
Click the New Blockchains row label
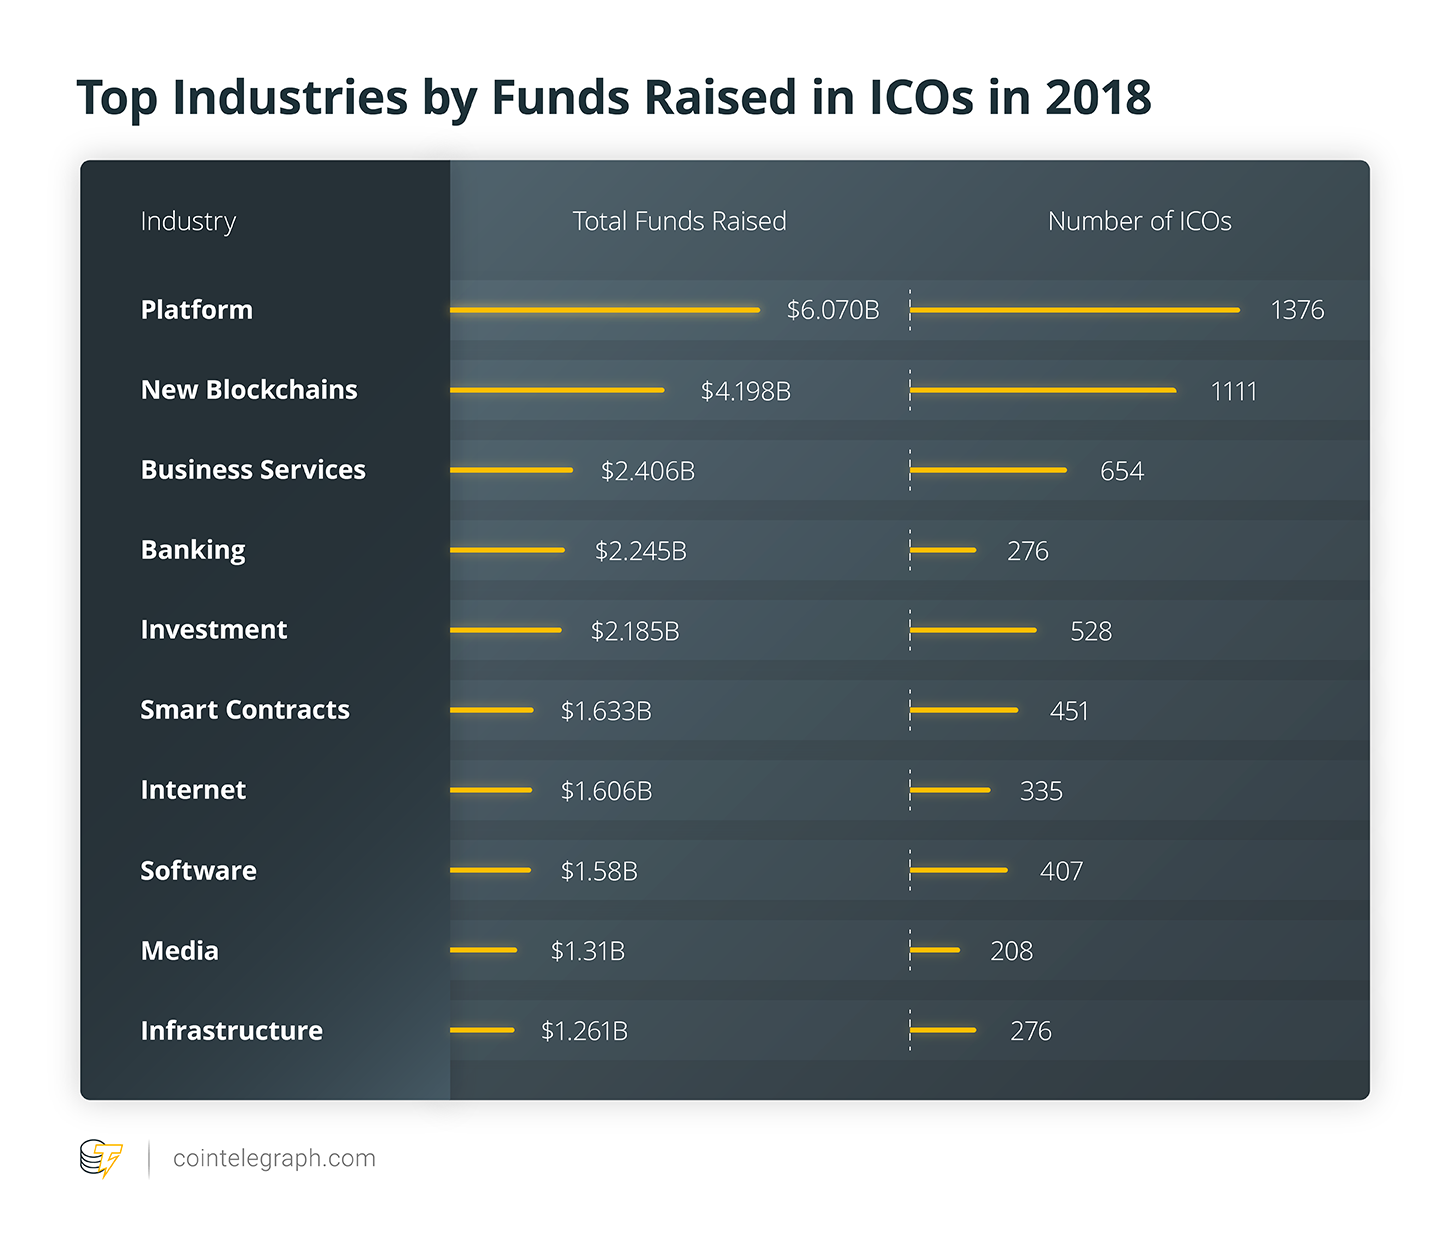pos(249,390)
